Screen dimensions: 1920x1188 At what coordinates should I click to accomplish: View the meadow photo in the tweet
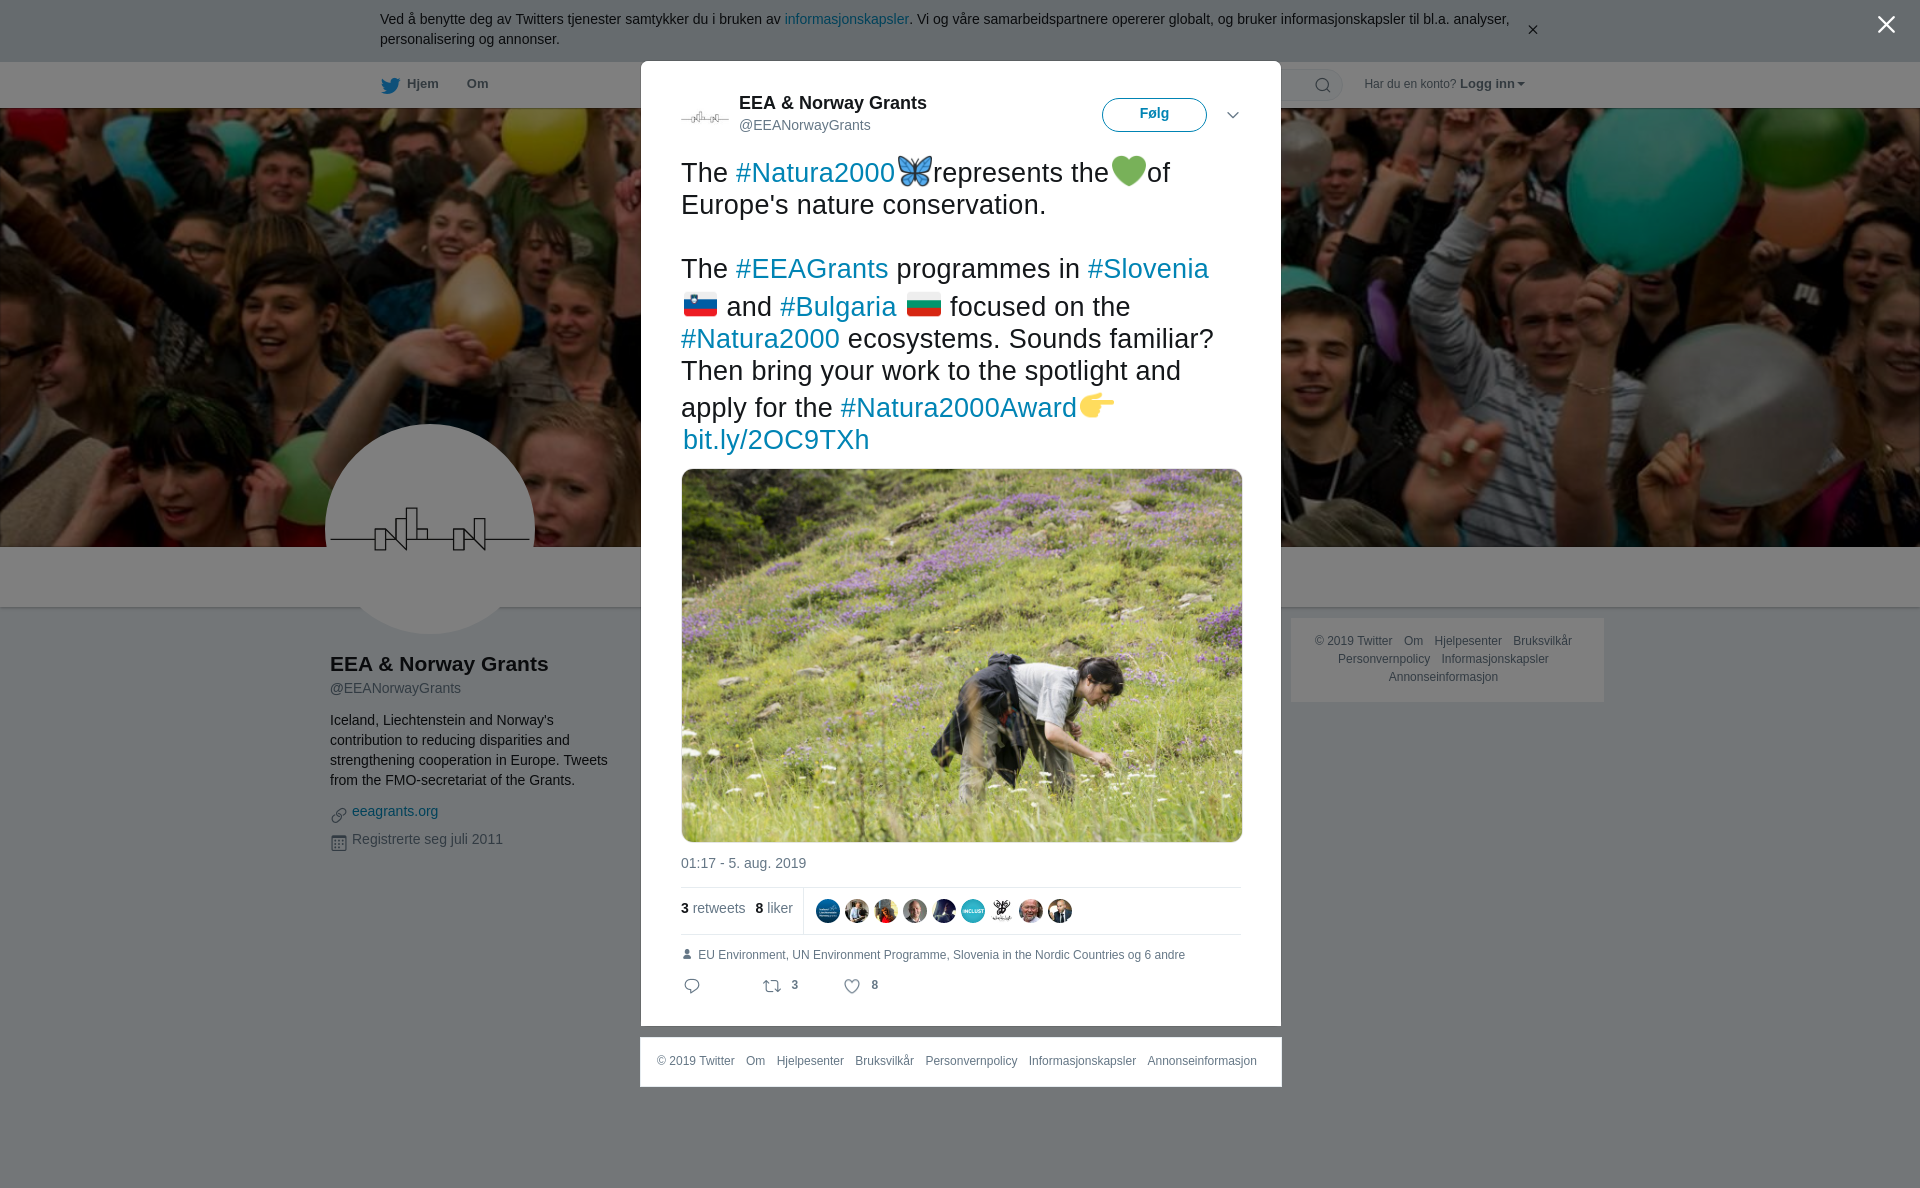(962, 655)
